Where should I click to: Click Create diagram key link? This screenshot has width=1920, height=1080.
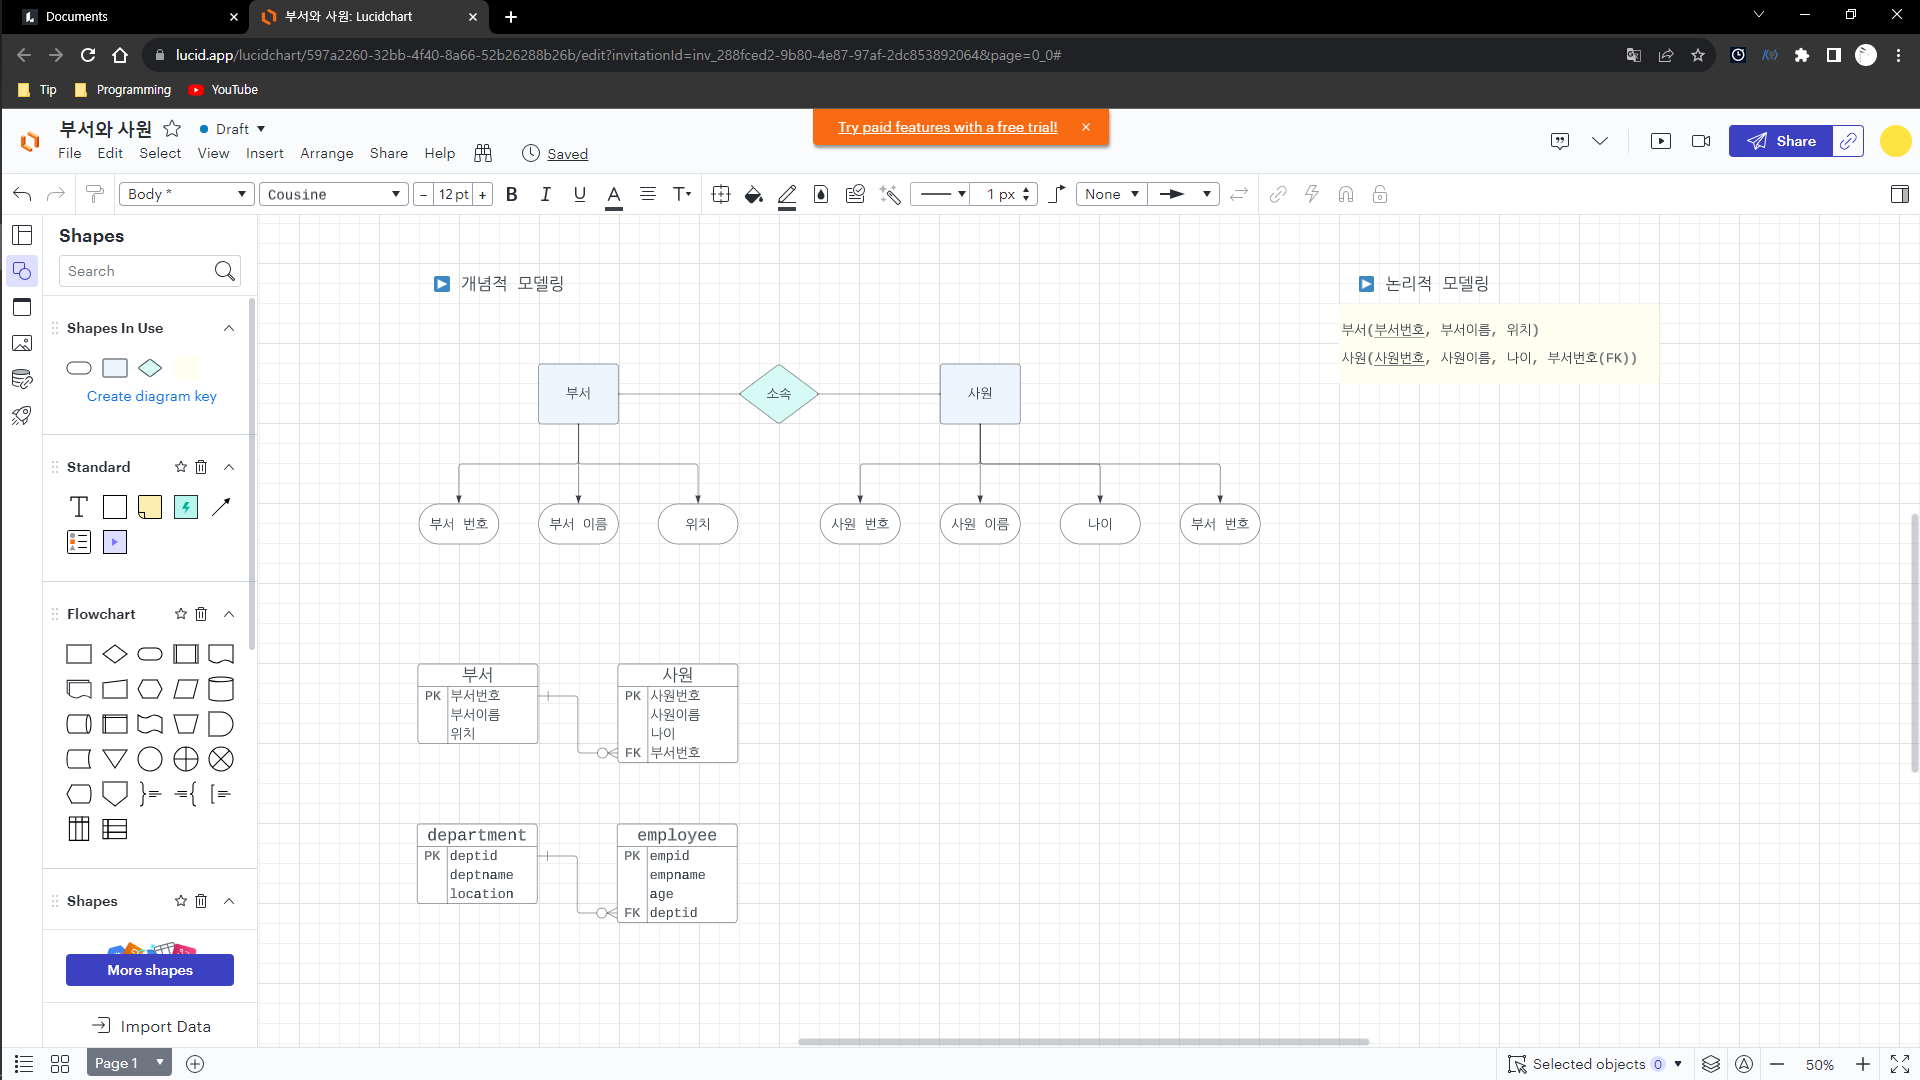(x=152, y=396)
